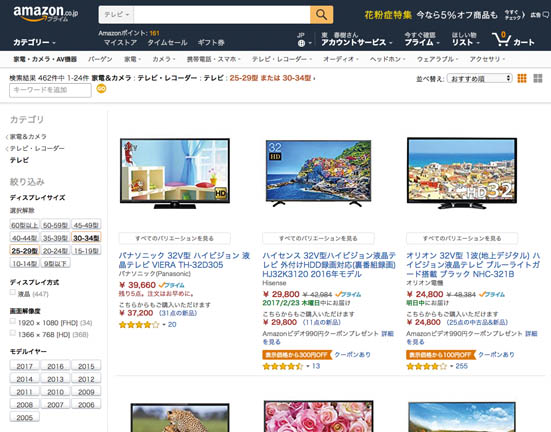The image size is (551, 432).
Task: Select the 40-44型 display size button
Action: pos(25,238)
